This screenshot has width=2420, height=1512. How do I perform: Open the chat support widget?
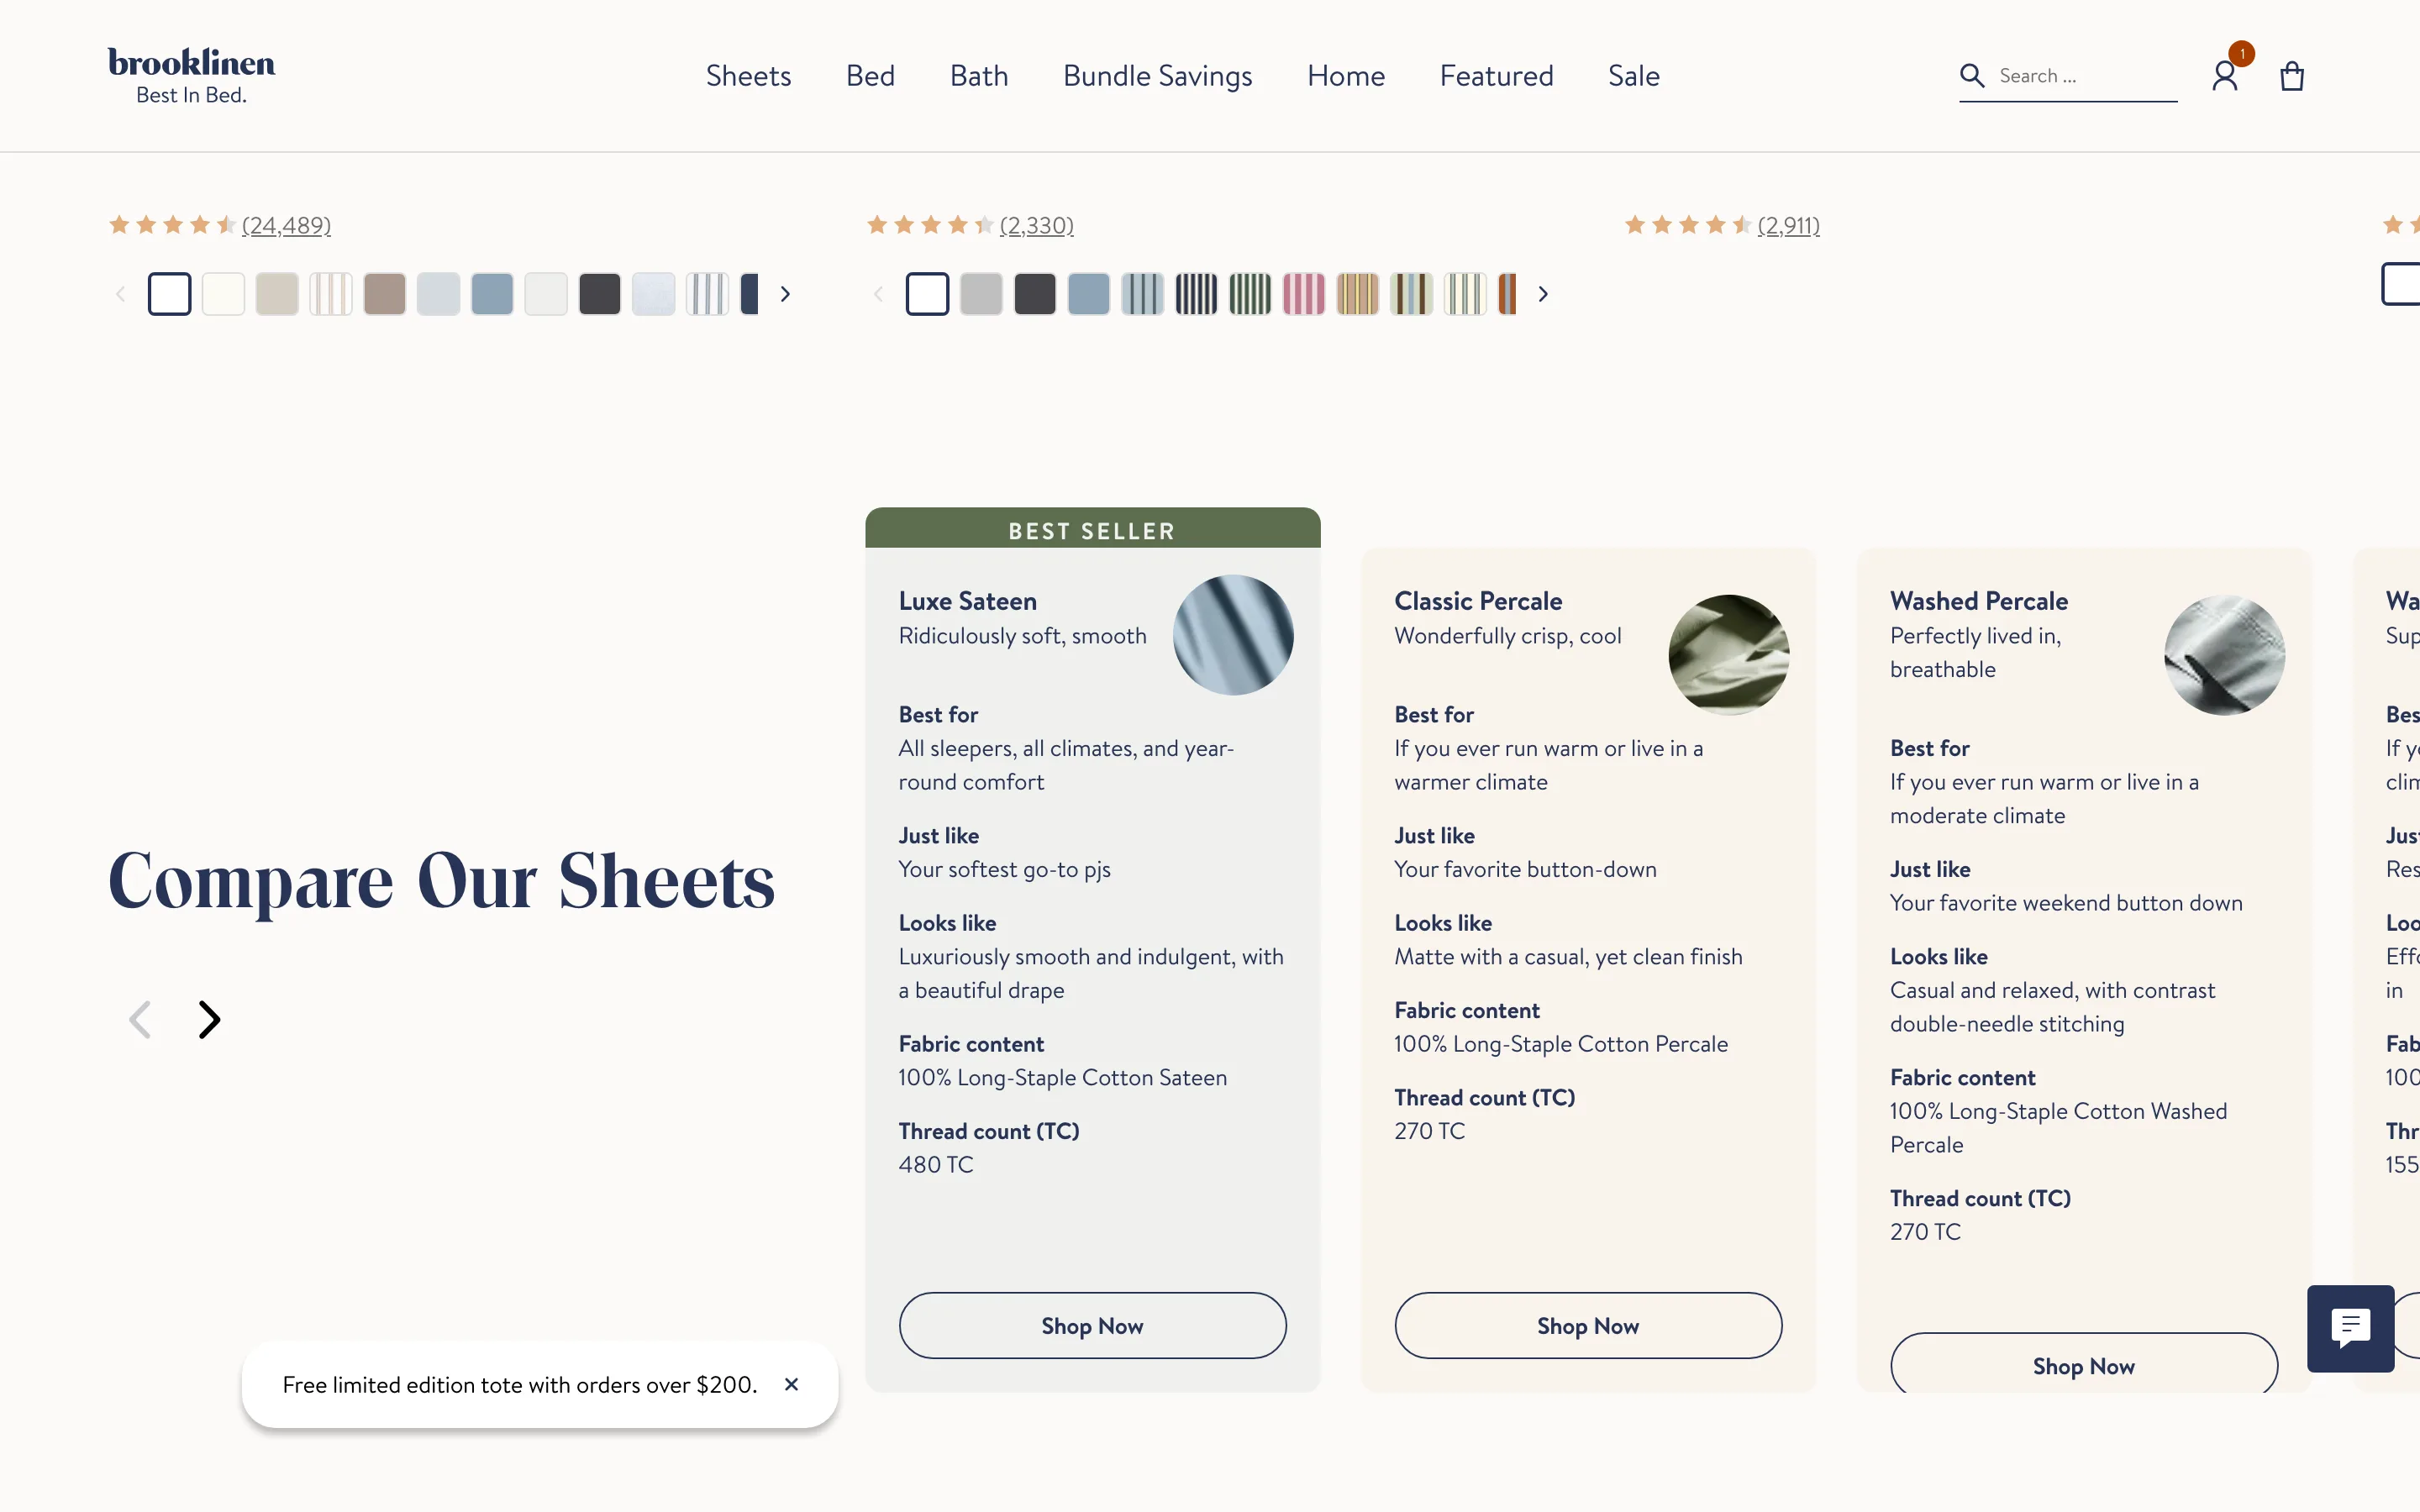[2350, 1328]
